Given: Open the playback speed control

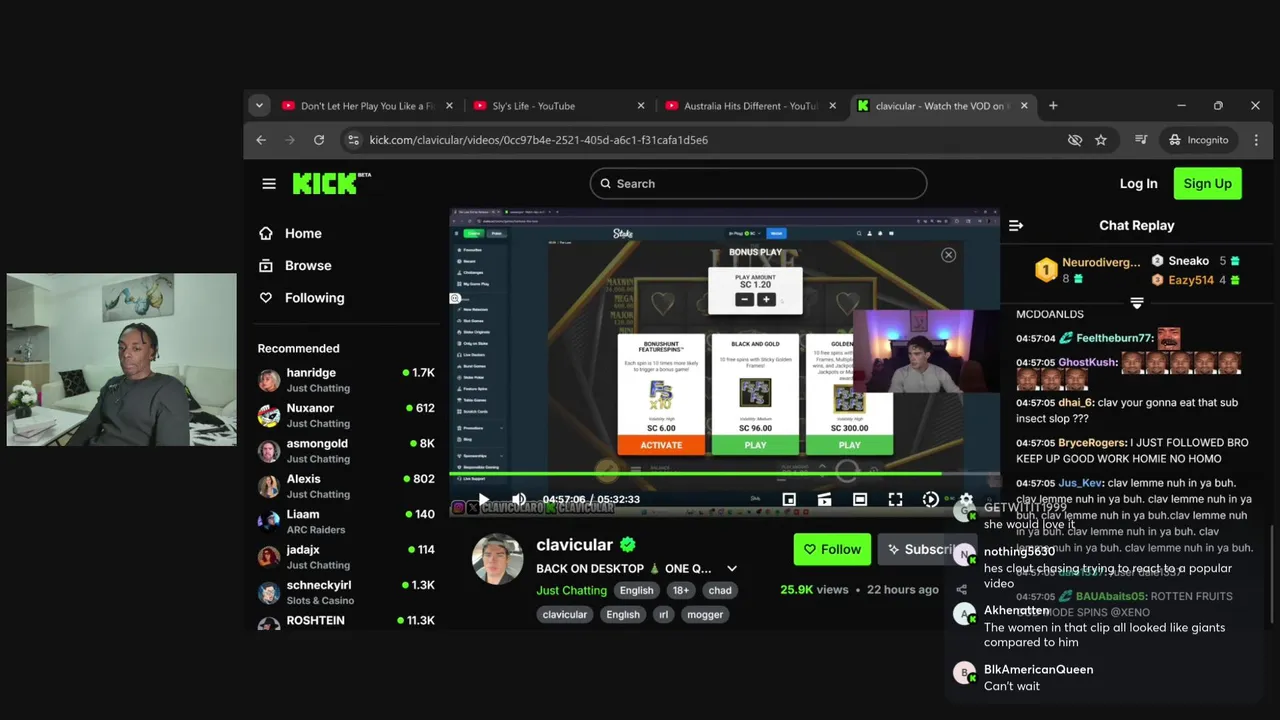Looking at the screenshot, I should click(x=930, y=499).
